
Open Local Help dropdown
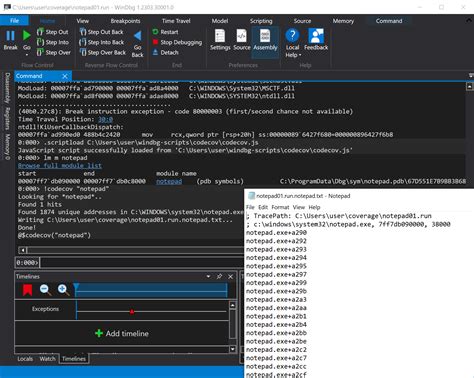(293, 43)
